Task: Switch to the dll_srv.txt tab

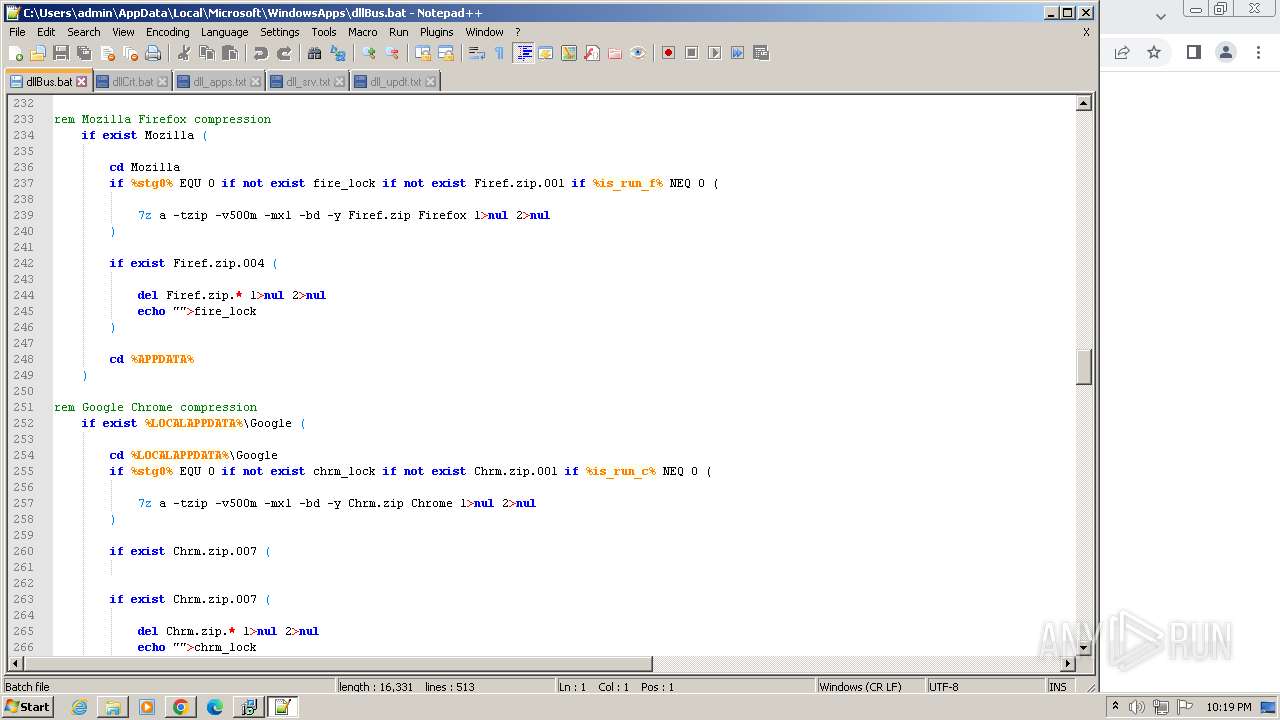Action: pos(308,81)
